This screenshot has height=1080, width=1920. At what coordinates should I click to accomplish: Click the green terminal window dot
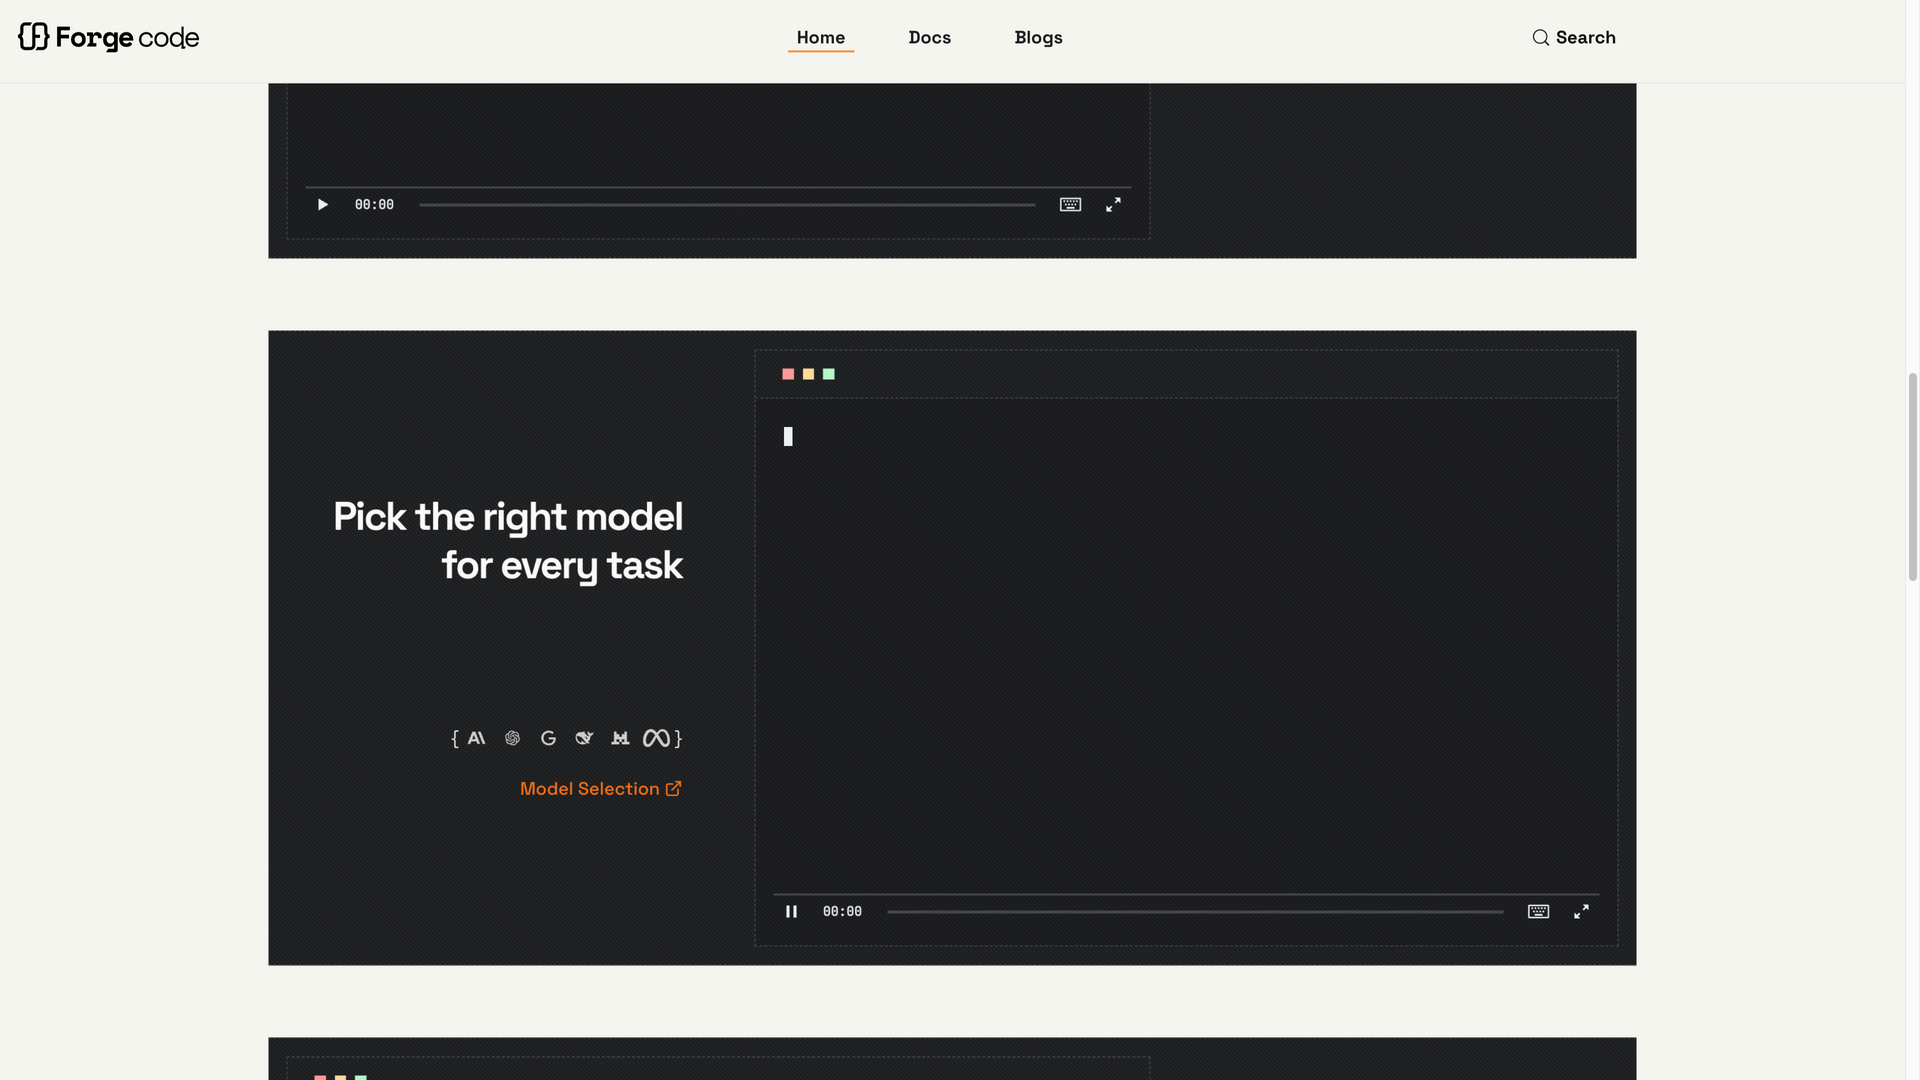(828, 374)
